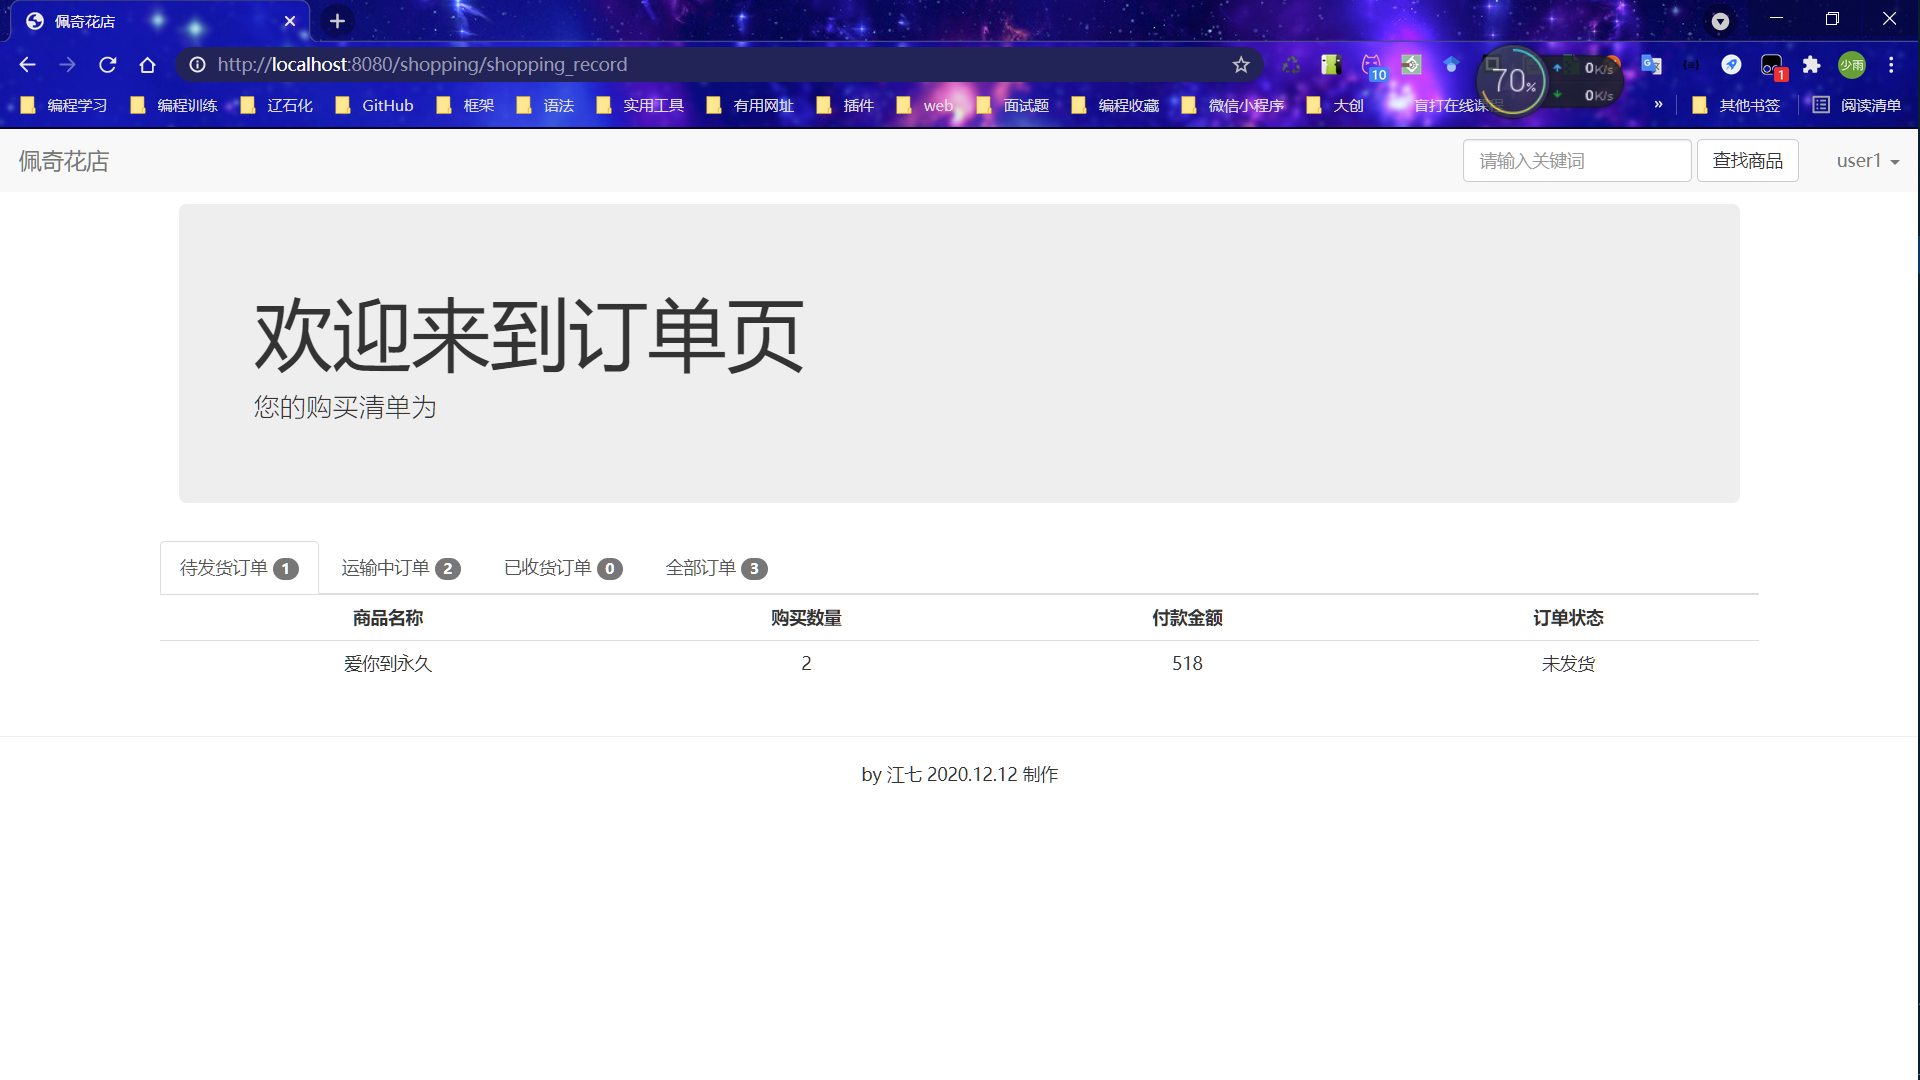Open the new tab plus button
Screen dimensions: 1920x1080
[x=338, y=21]
